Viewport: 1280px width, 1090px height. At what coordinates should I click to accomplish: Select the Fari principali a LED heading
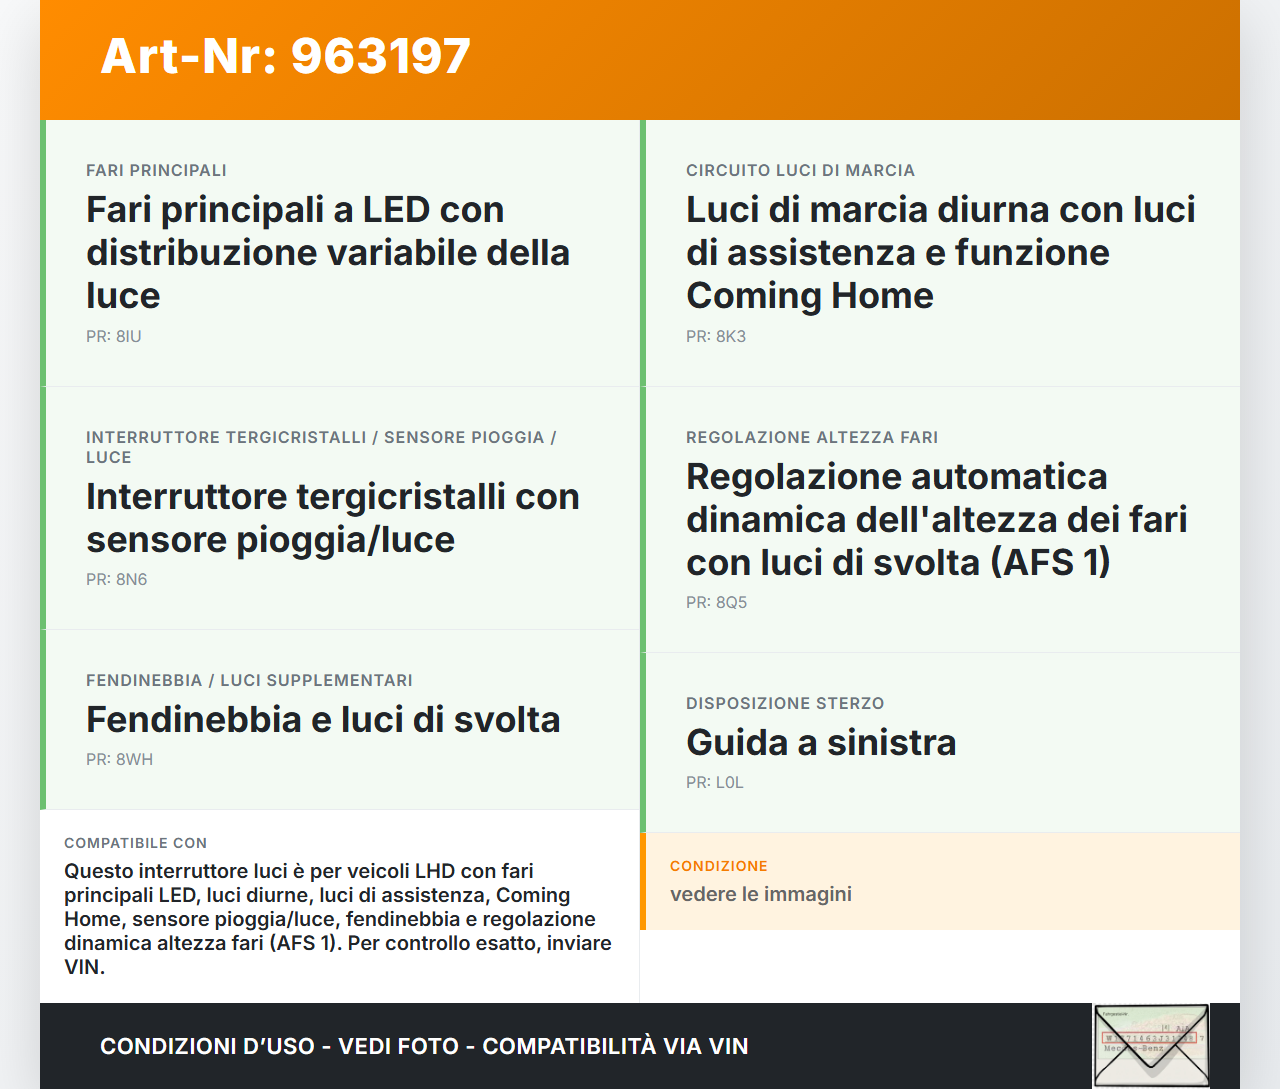(328, 252)
